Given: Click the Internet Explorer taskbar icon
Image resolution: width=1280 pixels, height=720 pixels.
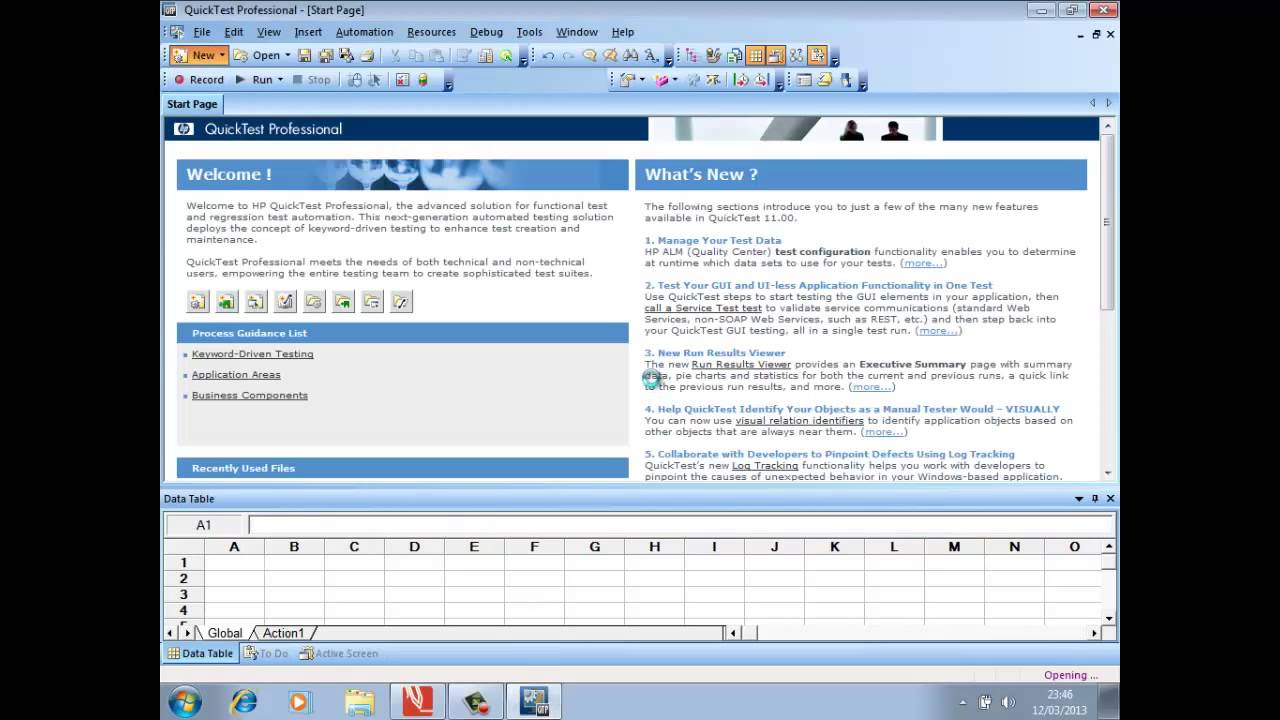Looking at the screenshot, I should 243,702.
